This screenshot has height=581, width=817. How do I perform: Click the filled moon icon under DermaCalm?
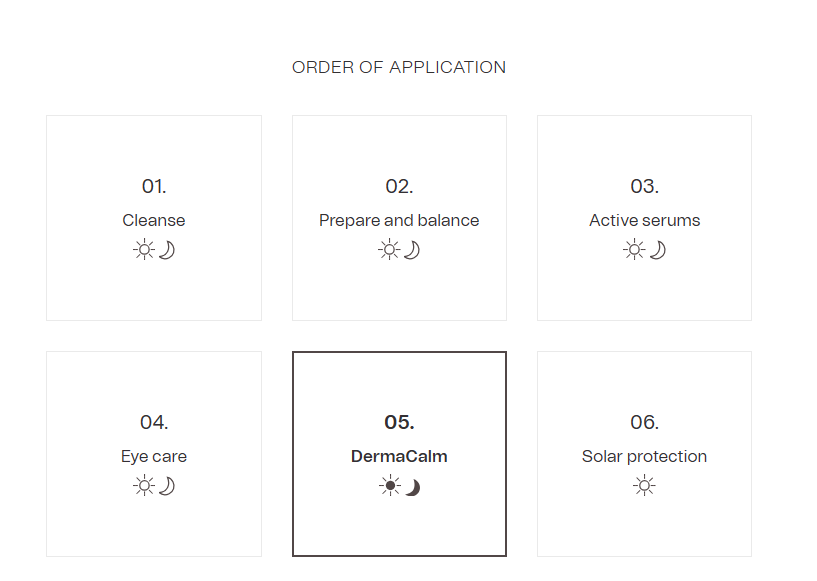[412, 487]
